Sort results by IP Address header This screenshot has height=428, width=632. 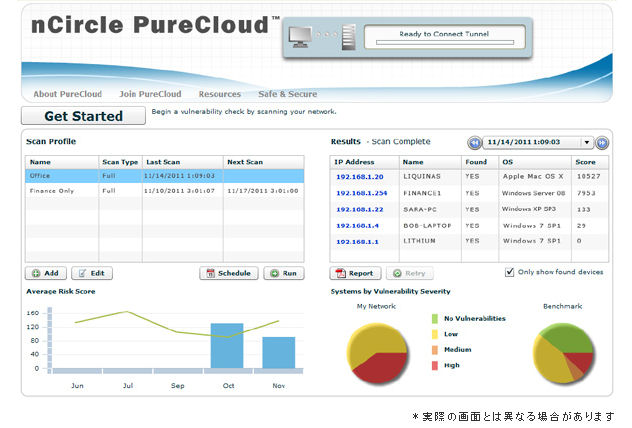(x=364, y=162)
